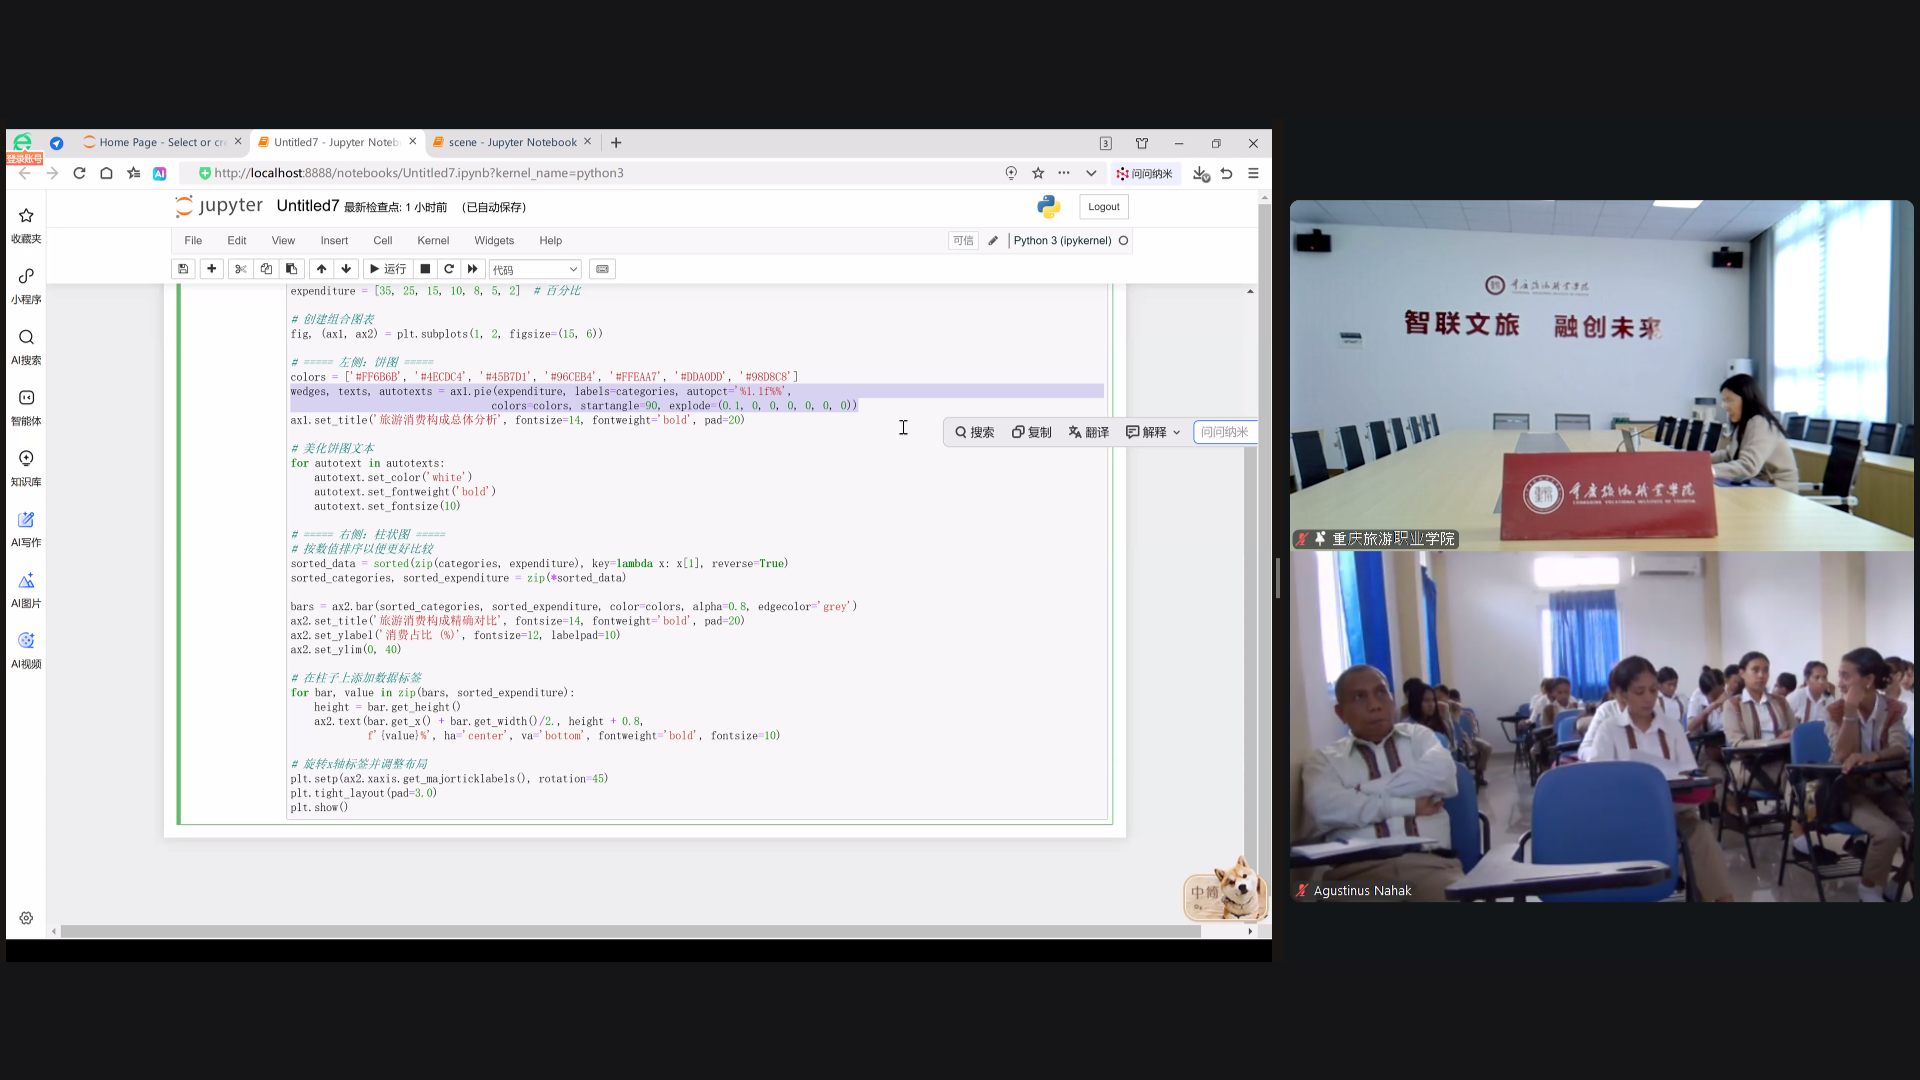The height and width of the screenshot is (1080, 1920).
Task: Switch to the scene - Jupyter Notebook tab
Action: [x=511, y=143]
